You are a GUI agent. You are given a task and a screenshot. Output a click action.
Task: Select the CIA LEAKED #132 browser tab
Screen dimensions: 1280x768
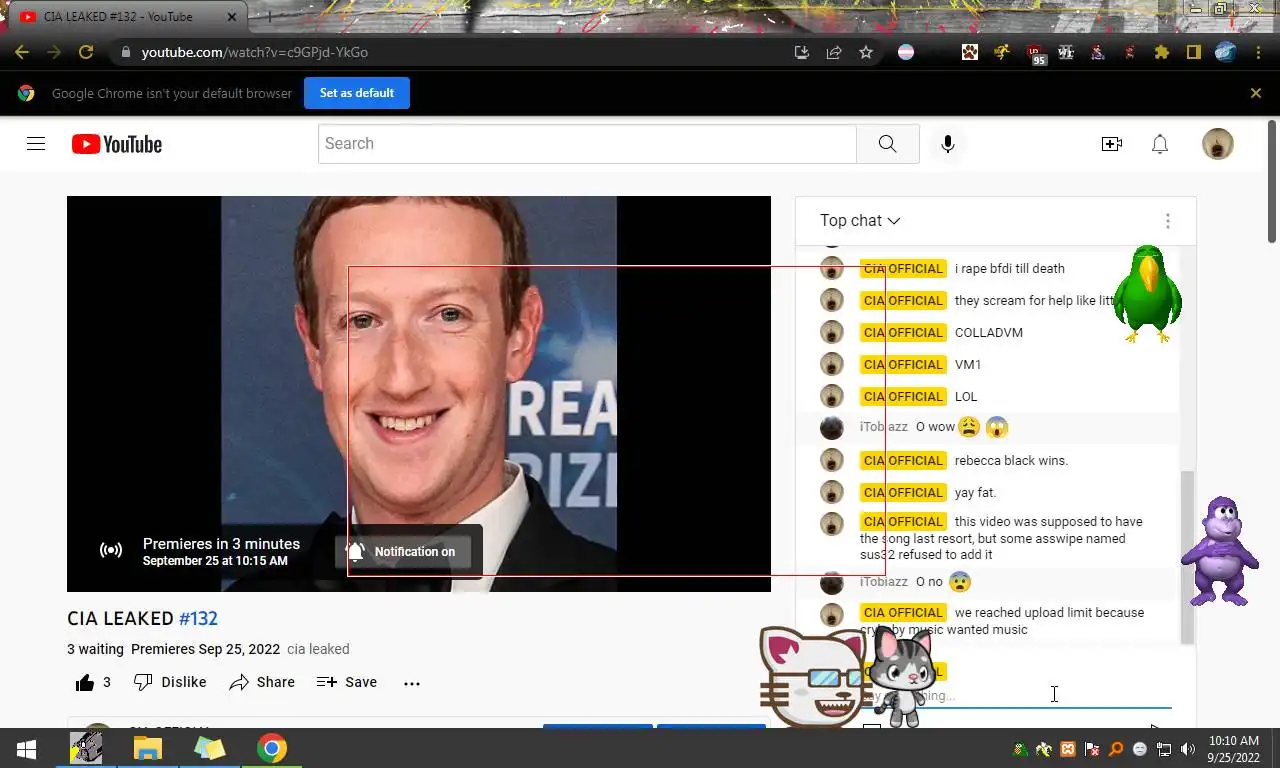(x=127, y=17)
